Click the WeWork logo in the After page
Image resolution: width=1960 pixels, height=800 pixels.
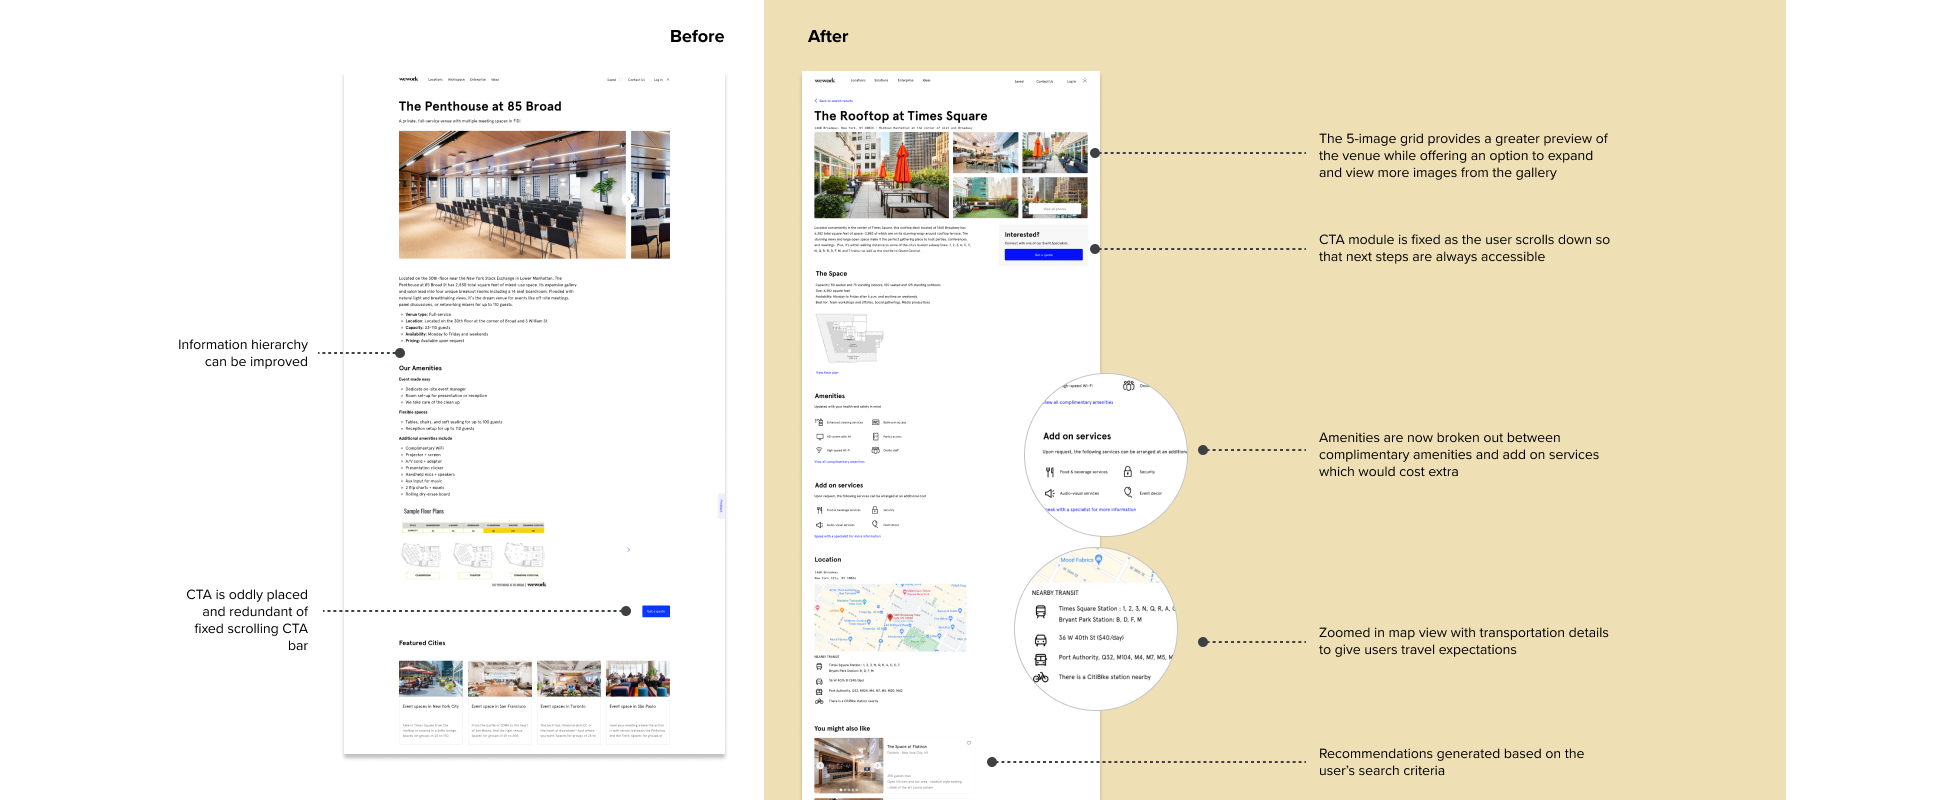[x=825, y=80]
